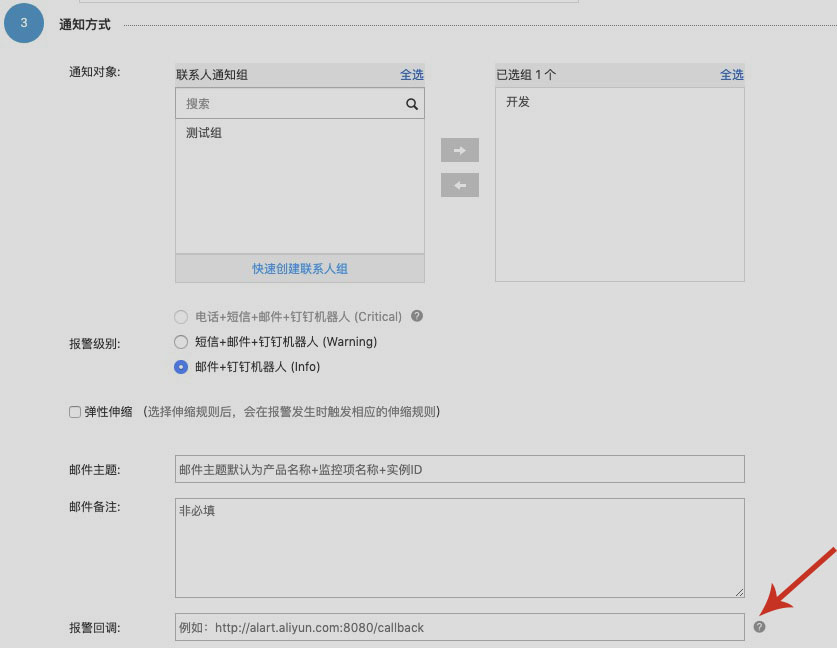This screenshot has width=837, height=648.
Task: Click into the 邮件主题 input field
Action: coord(459,469)
